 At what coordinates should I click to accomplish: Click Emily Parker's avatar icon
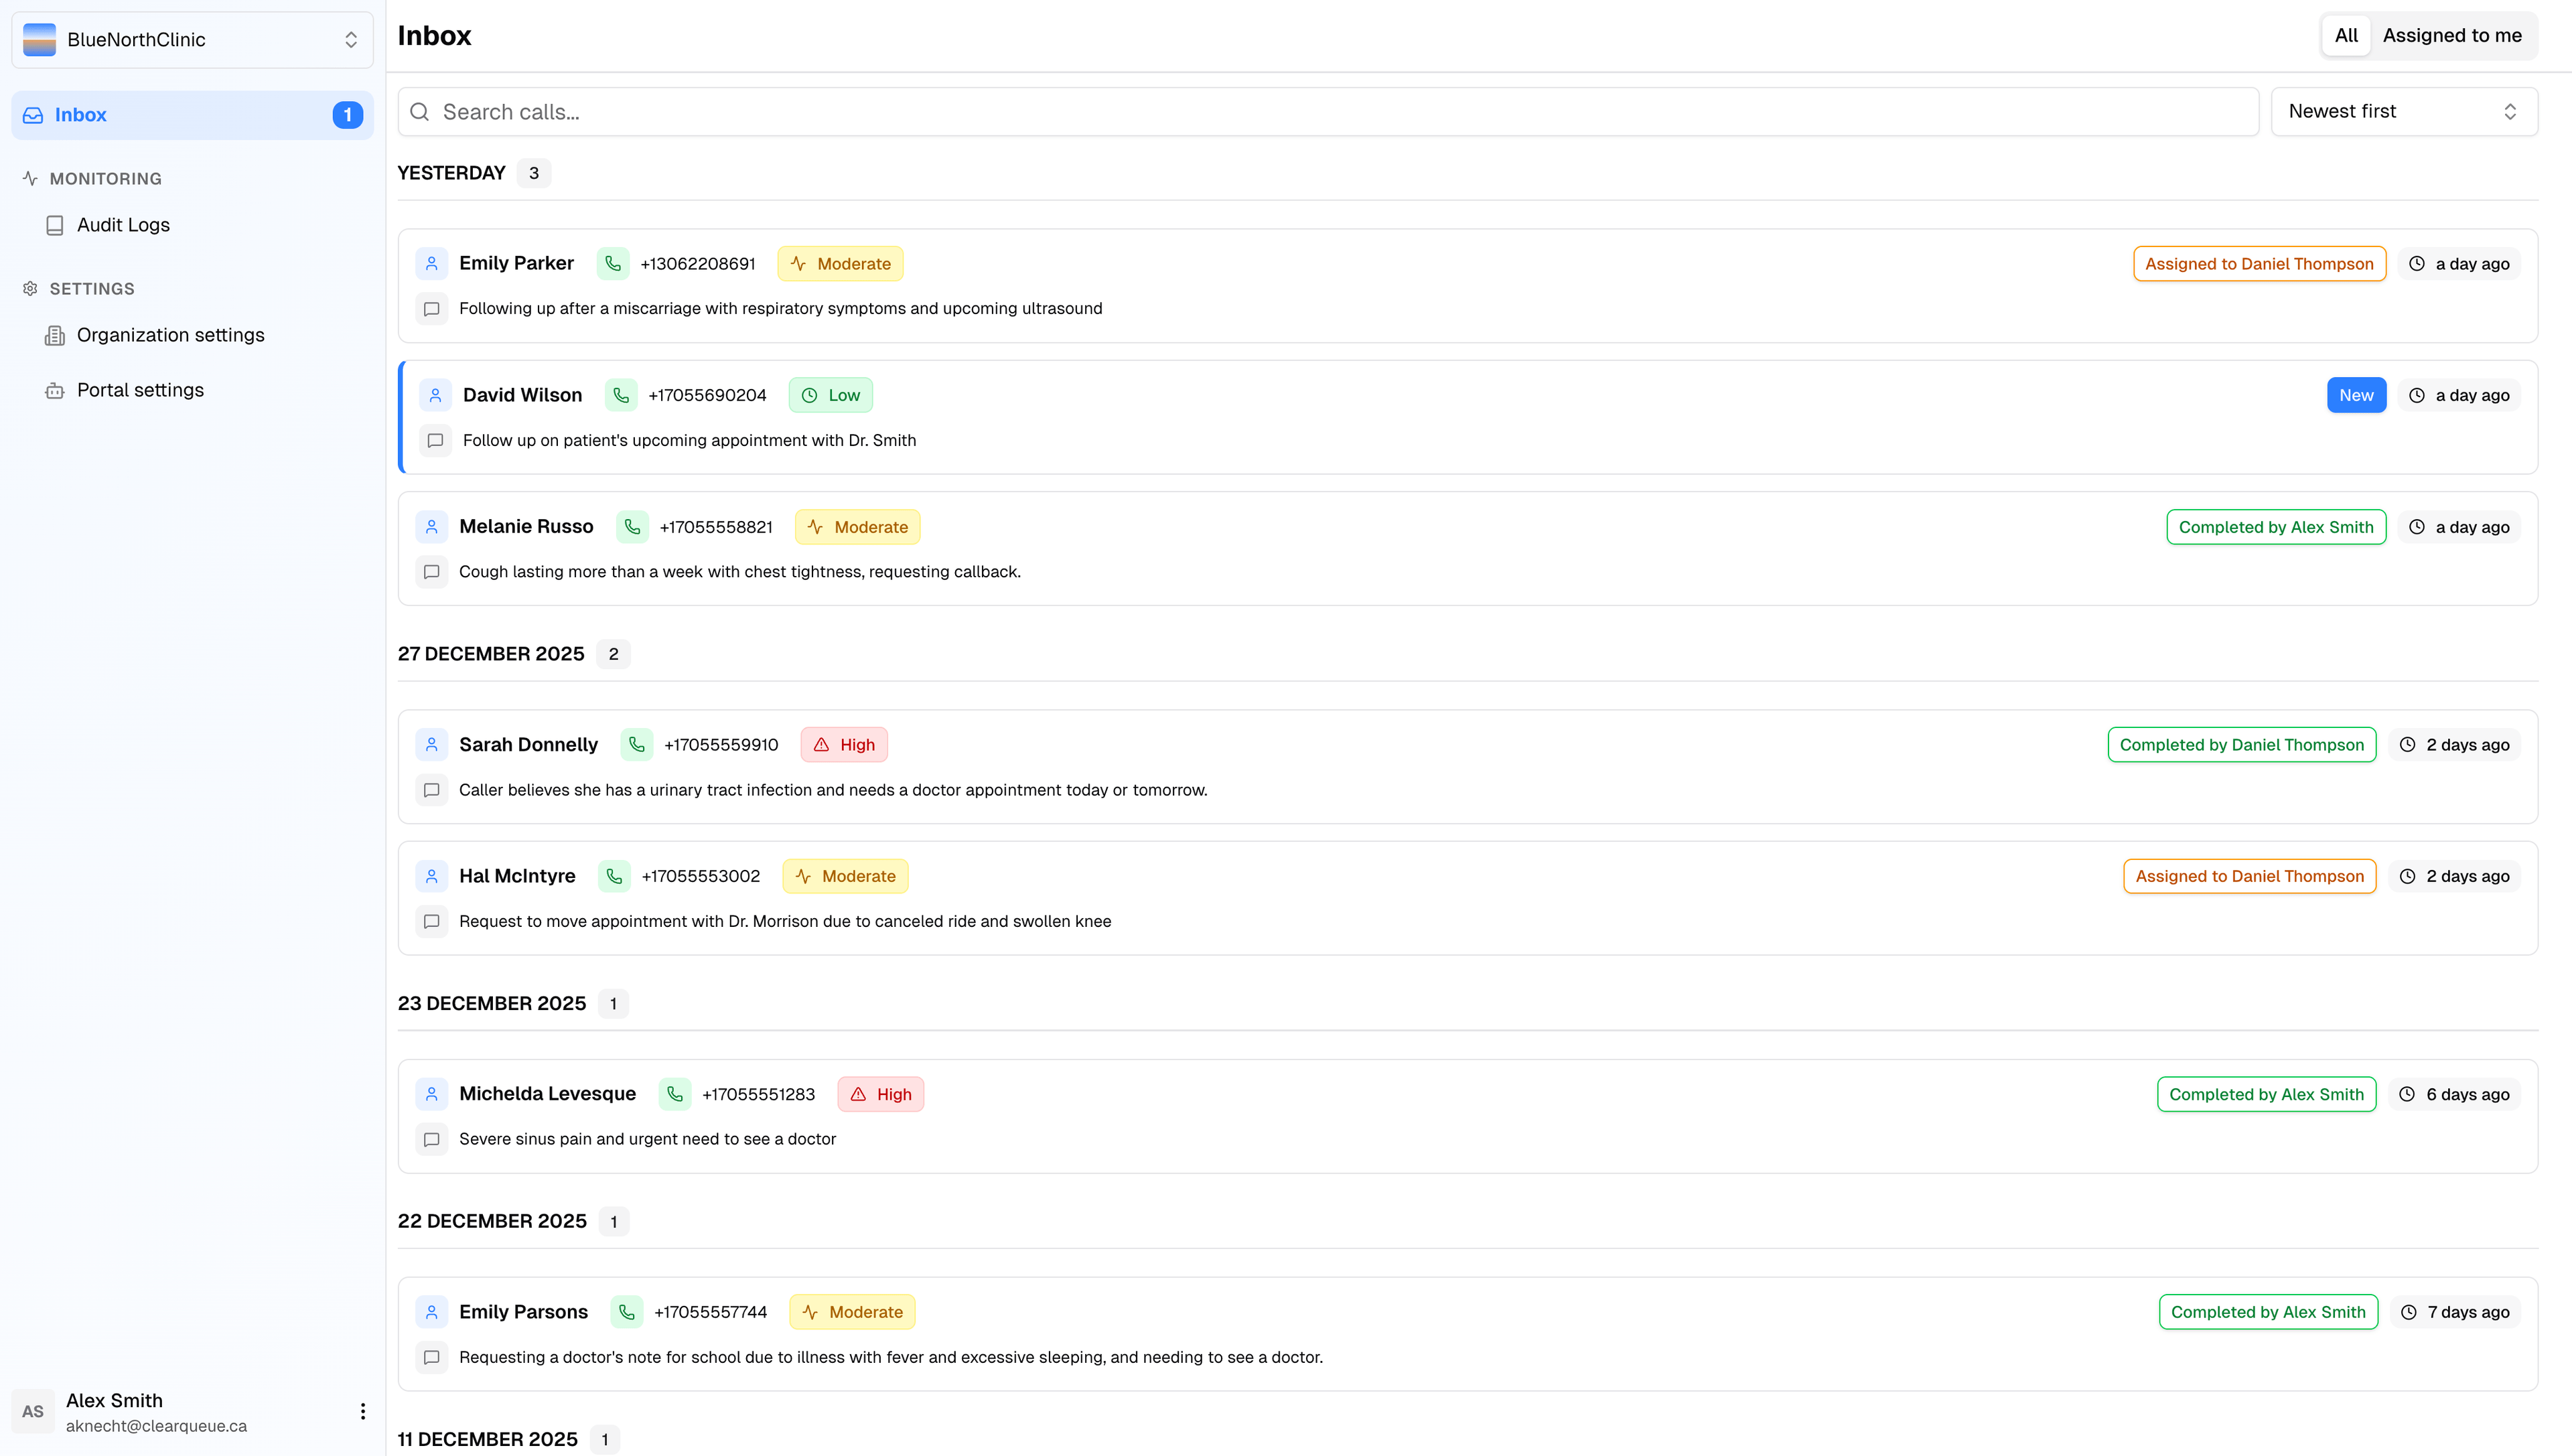(432, 263)
